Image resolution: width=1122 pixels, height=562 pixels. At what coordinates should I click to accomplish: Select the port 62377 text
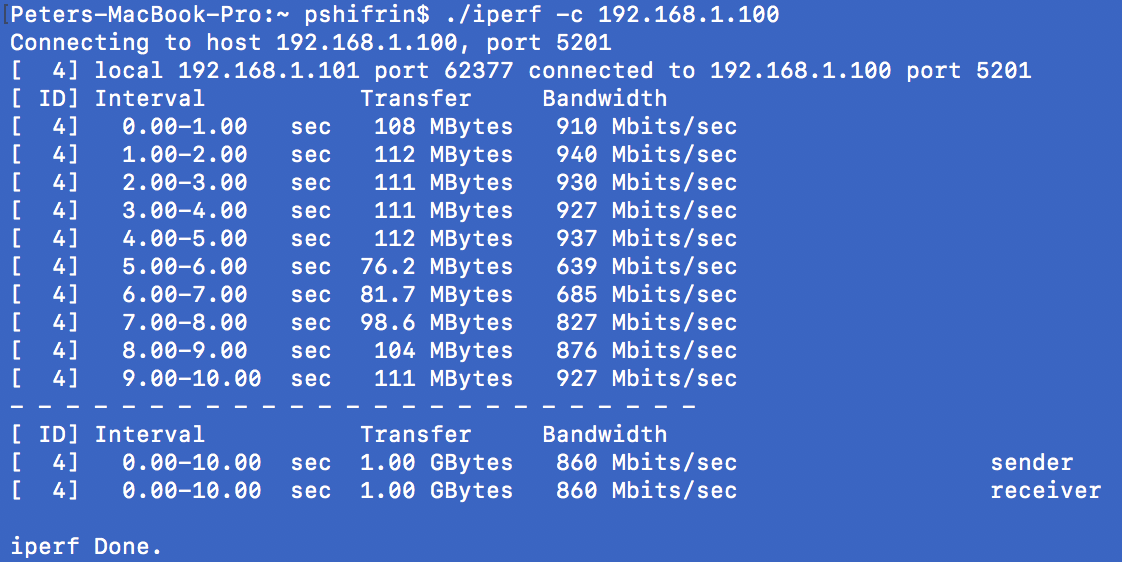[444, 70]
